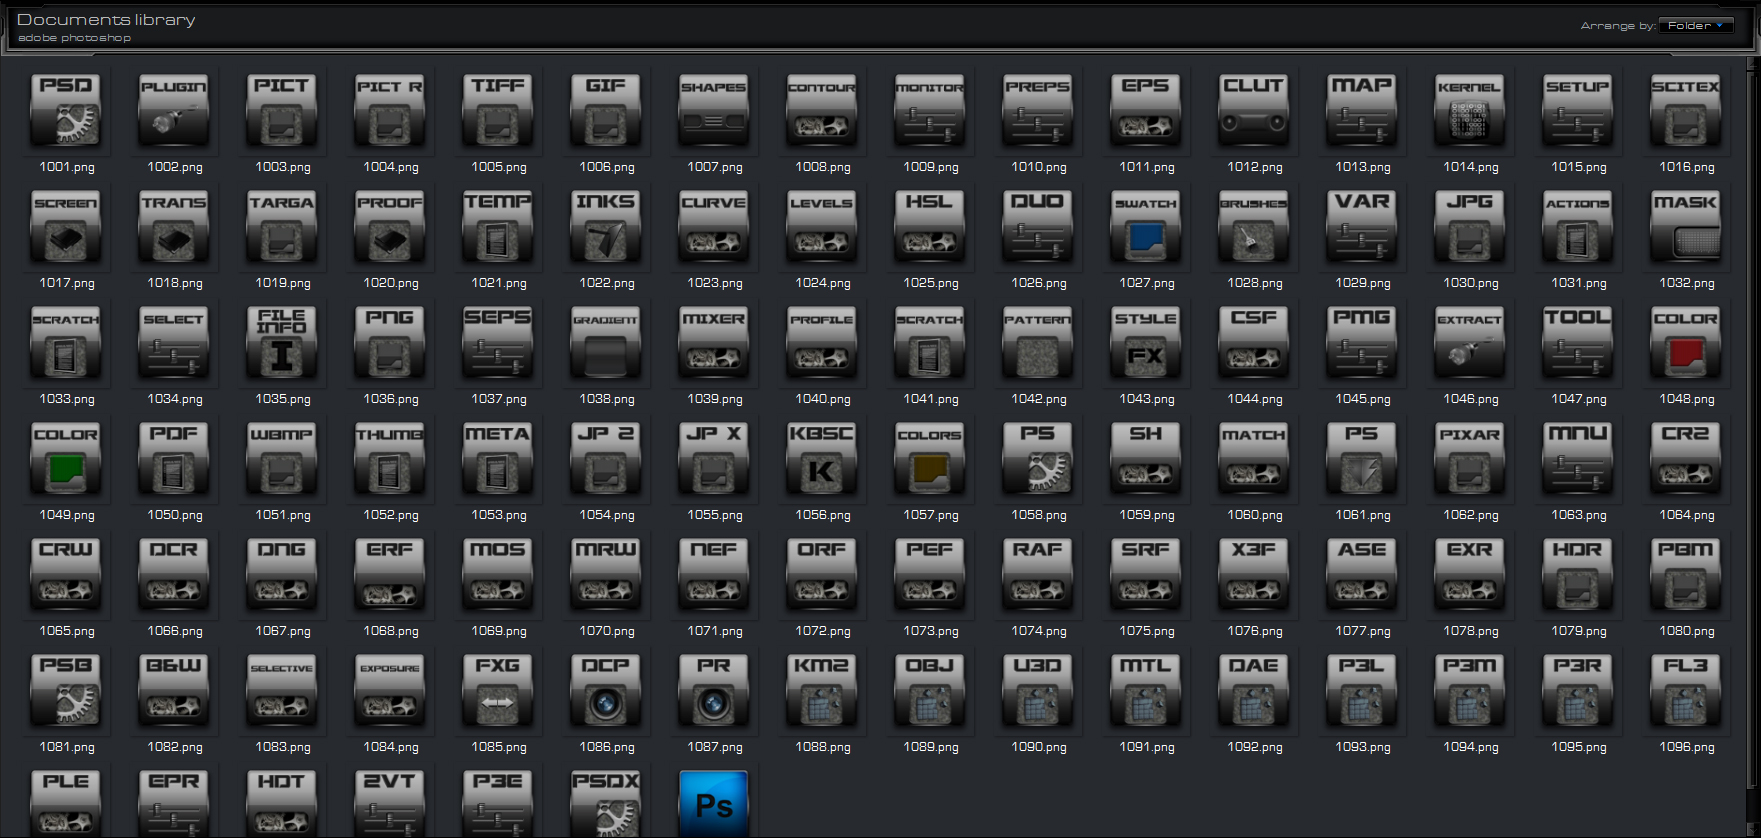This screenshot has width=1761, height=838.
Task: Choose the SHAPES icon 1007.png
Action: 714,110
